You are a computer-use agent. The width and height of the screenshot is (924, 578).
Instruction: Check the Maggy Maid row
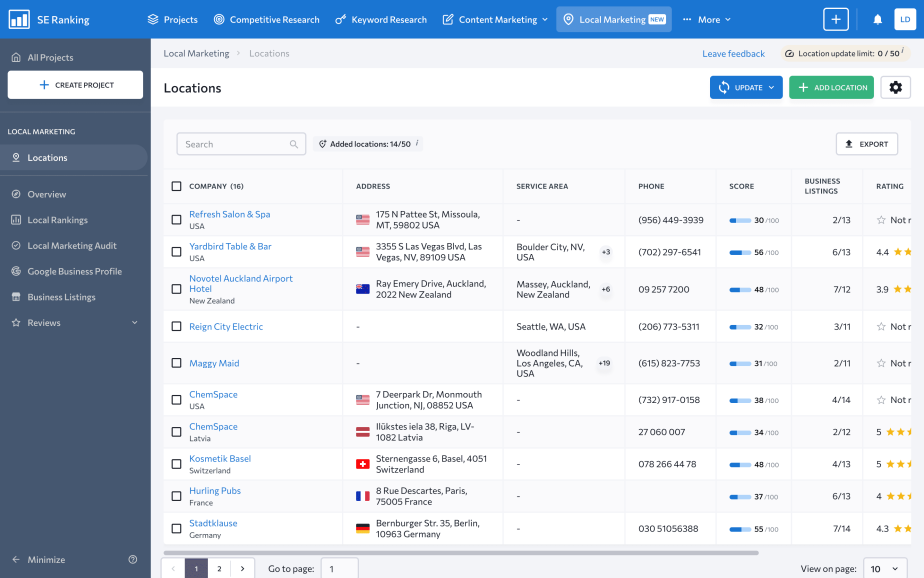[x=176, y=363]
